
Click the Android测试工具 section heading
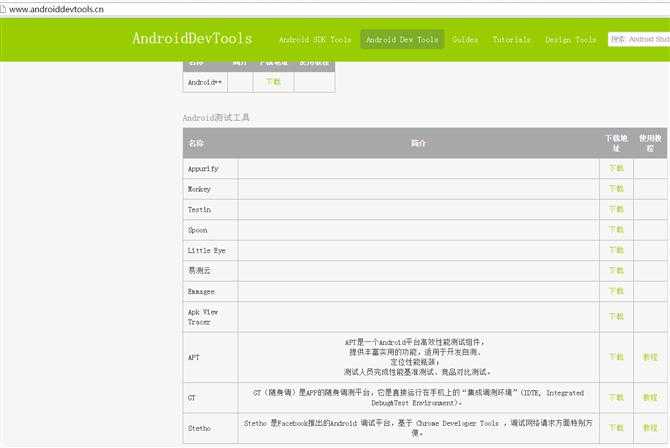(216, 118)
